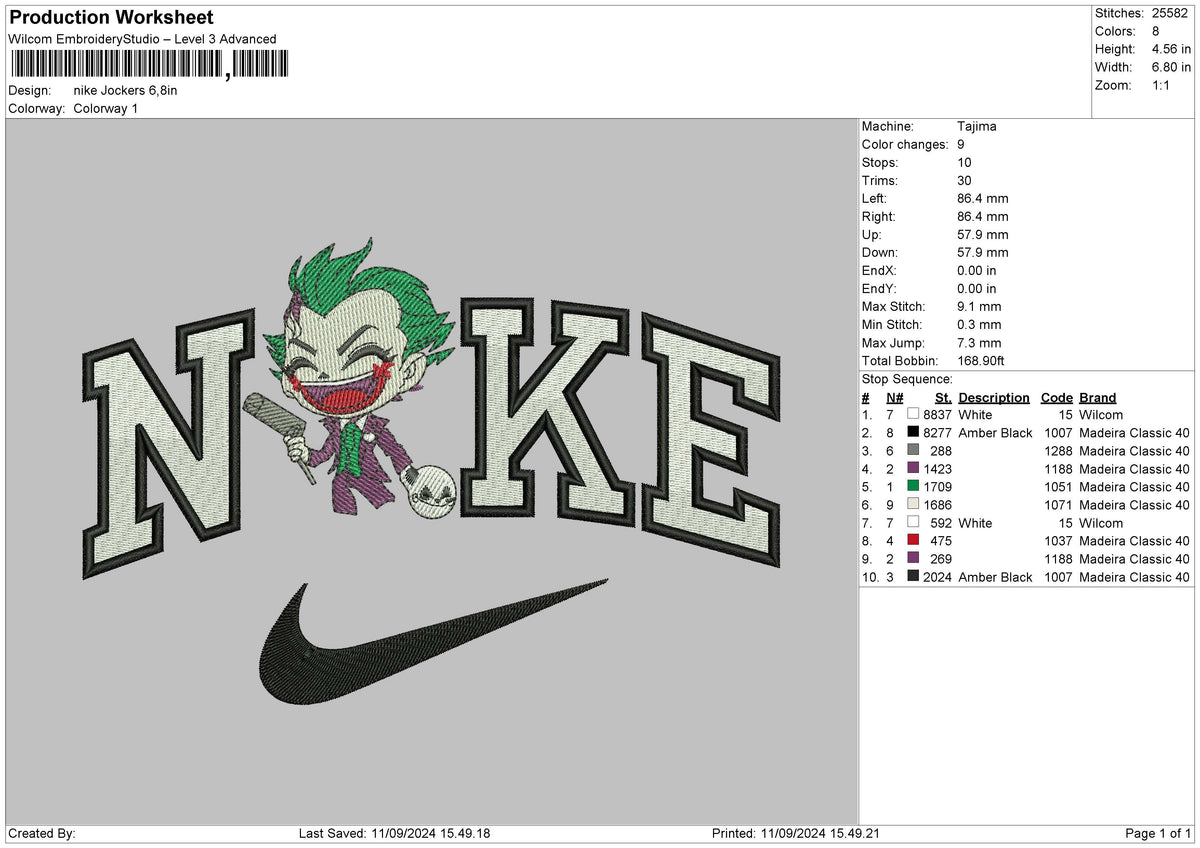Click the beige swatch beside 1686 stitches

913,504
